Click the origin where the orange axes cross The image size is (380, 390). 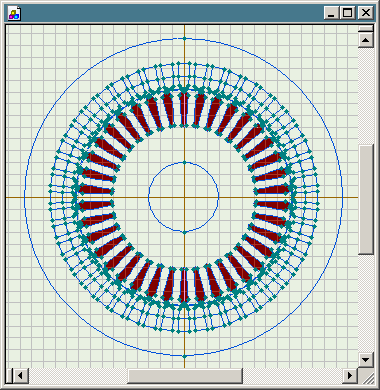[x=184, y=197]
